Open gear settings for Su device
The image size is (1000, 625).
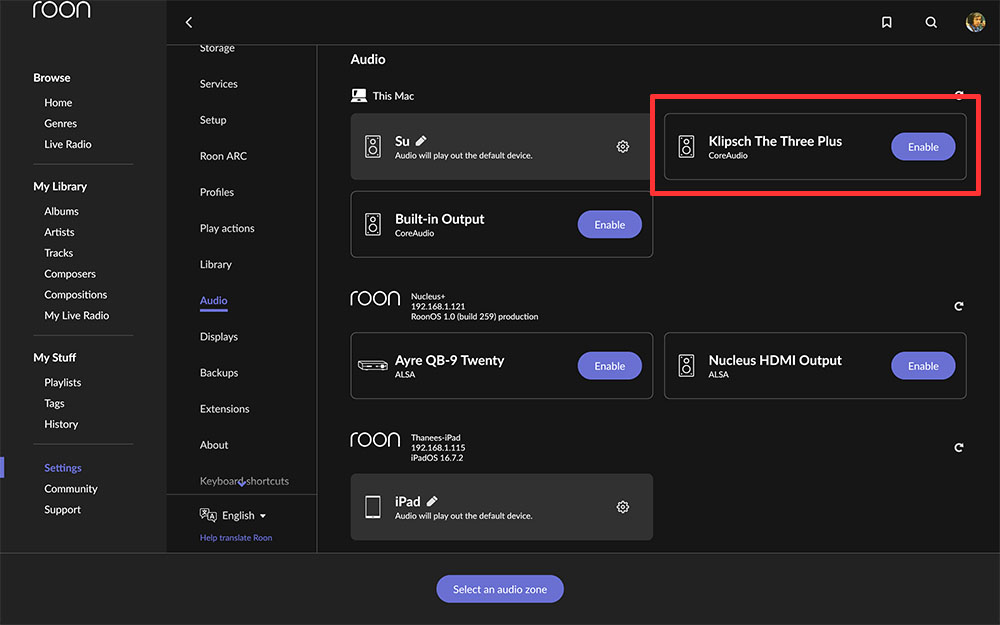tap(623, 147)
